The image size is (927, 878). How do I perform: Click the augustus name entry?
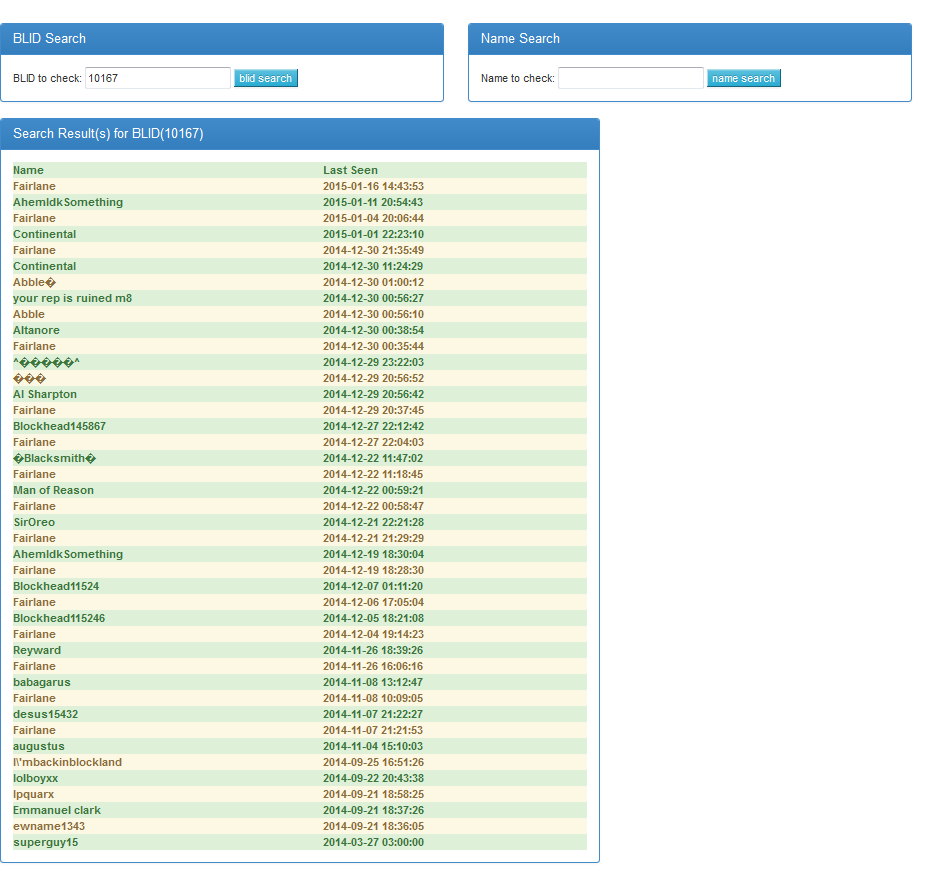pyautogui.click(x=38, y=746)
